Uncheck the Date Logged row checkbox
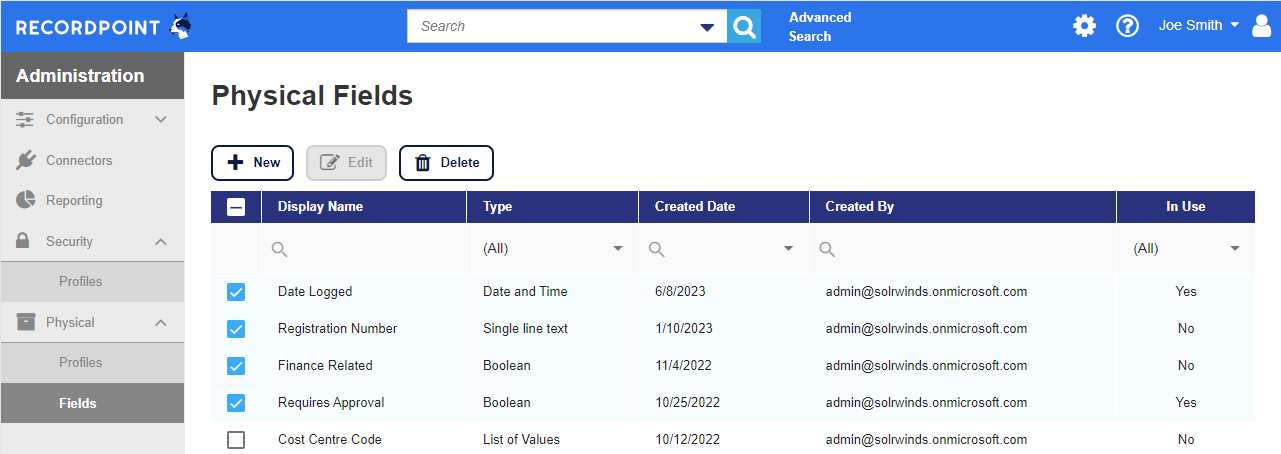1281x454 pixels. (236, 292)
